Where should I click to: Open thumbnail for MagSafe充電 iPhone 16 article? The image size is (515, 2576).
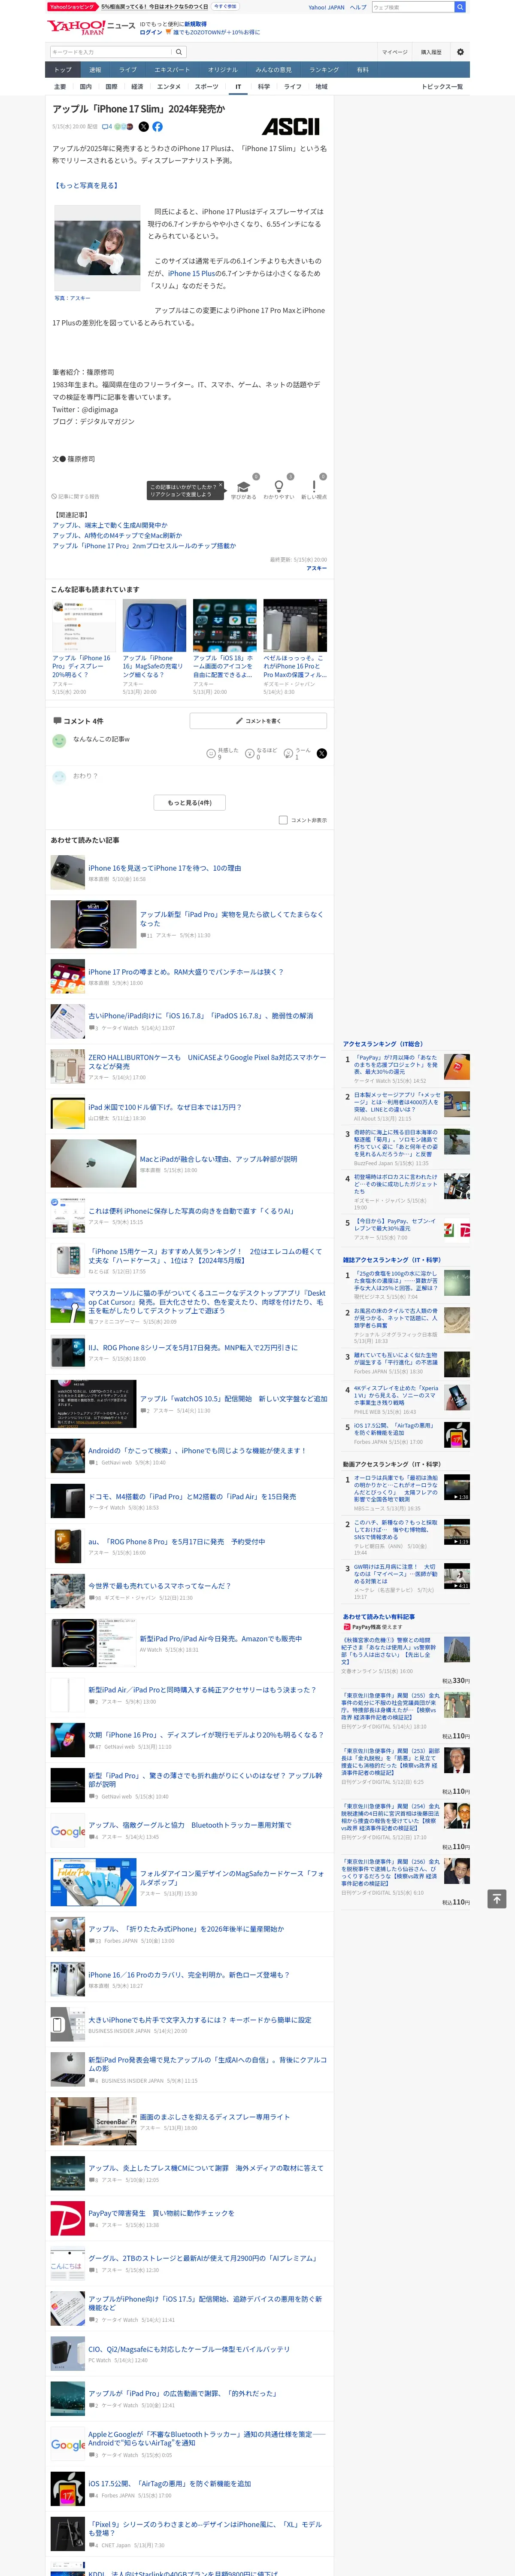154,626
